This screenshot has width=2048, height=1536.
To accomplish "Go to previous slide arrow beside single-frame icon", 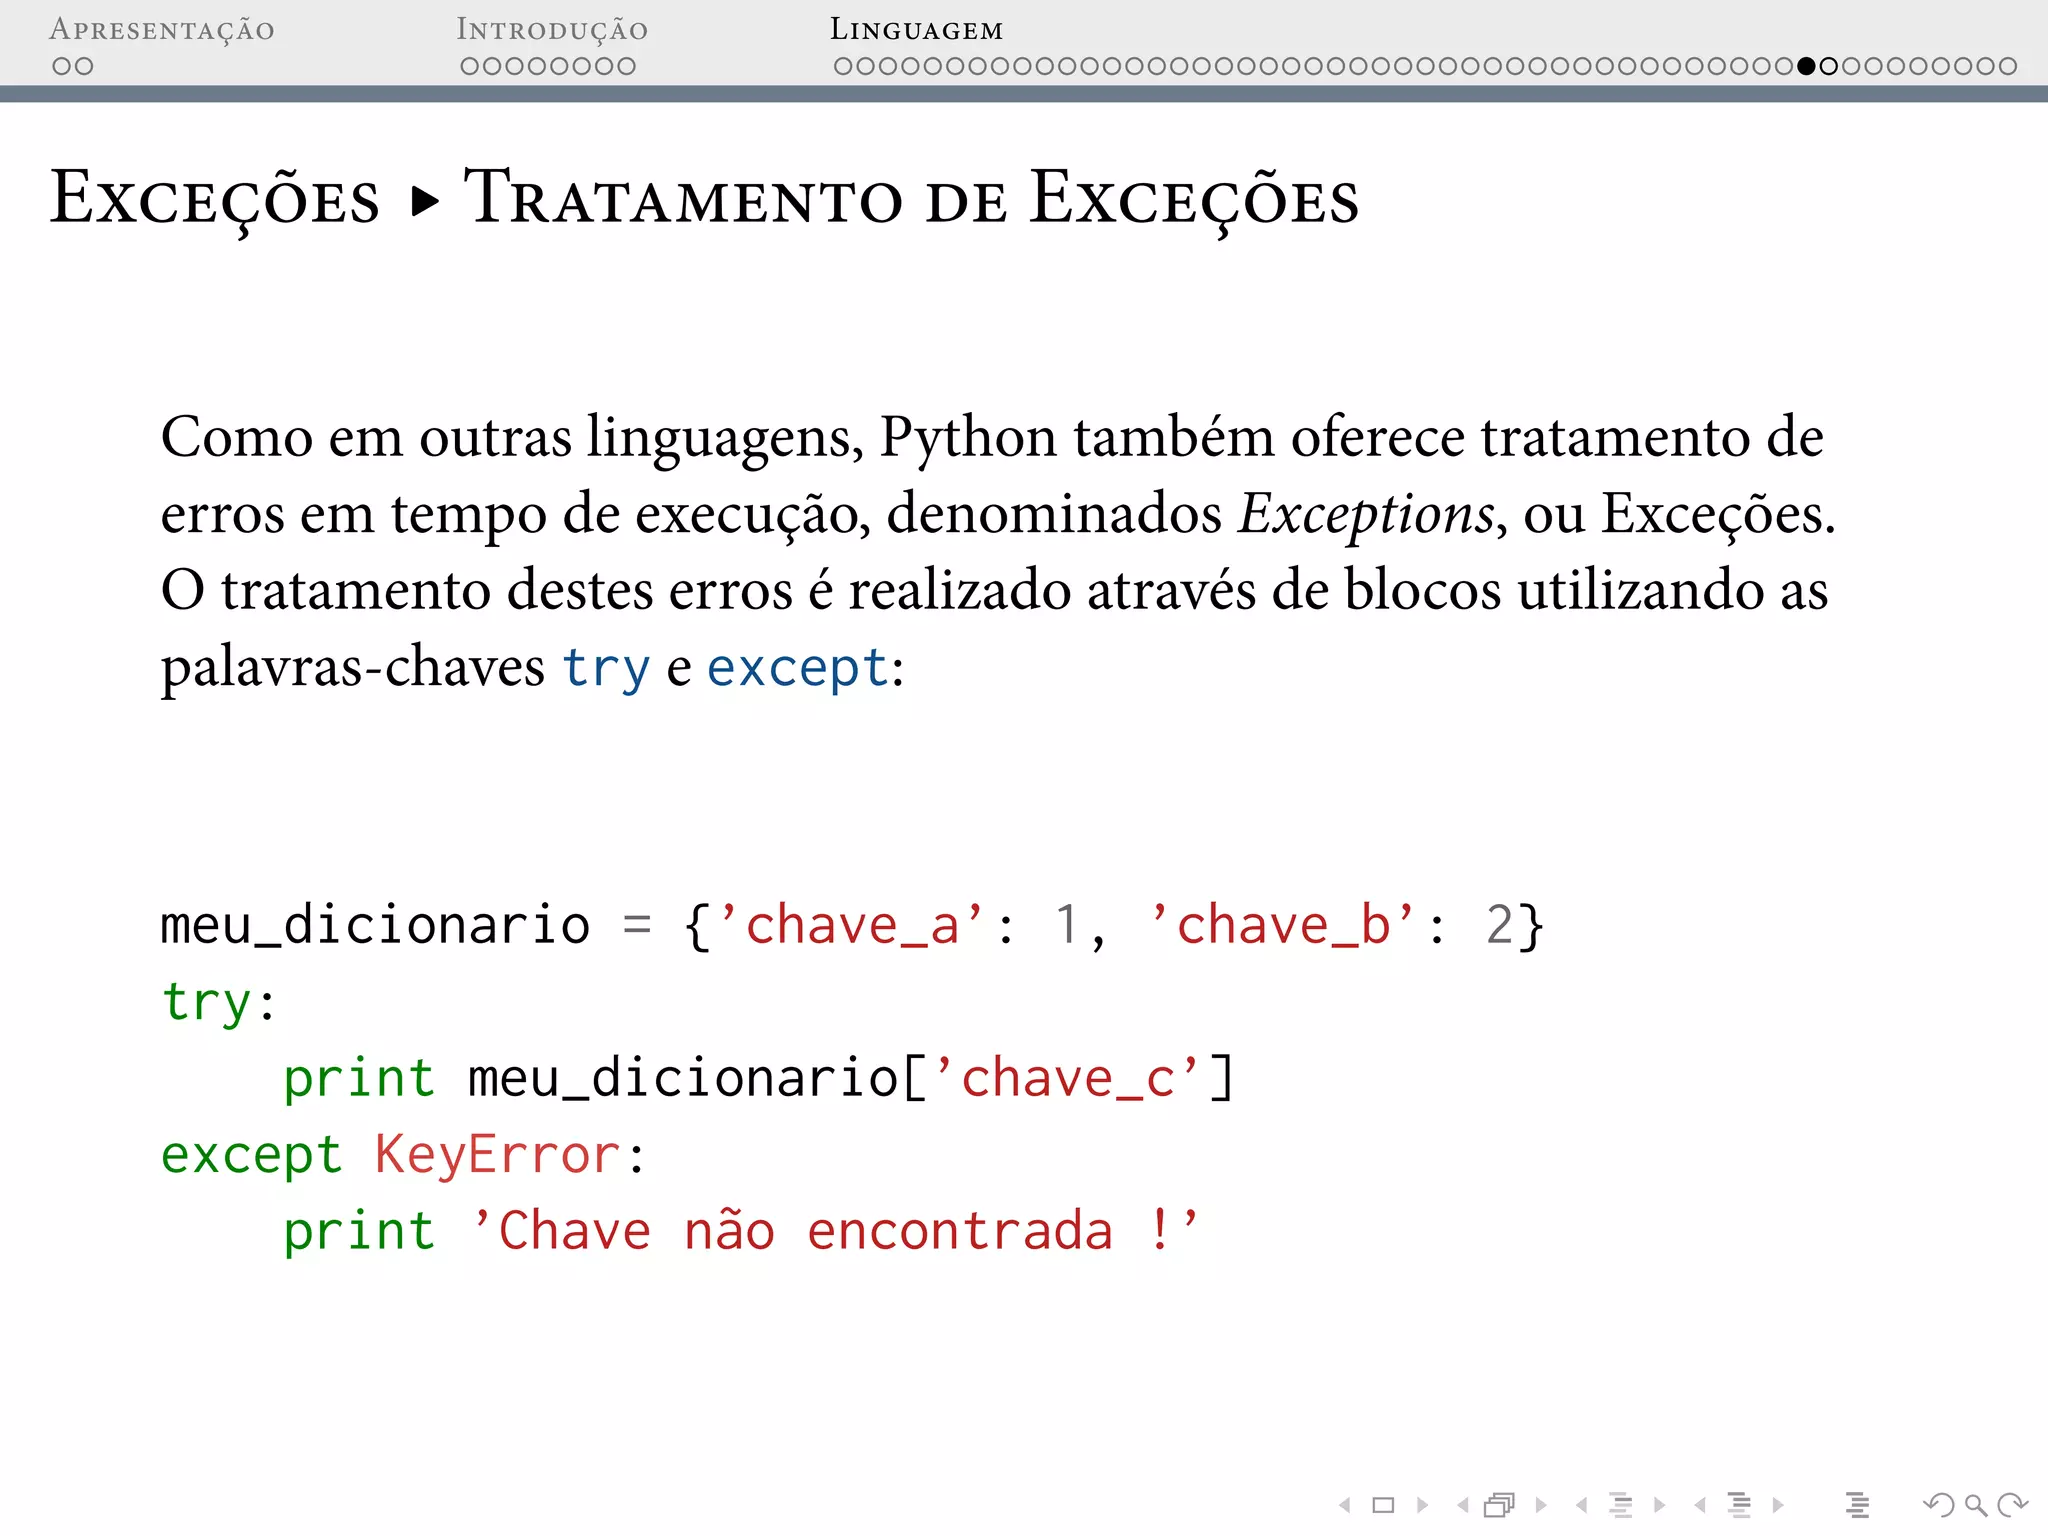I will tap(1345, 1505).
